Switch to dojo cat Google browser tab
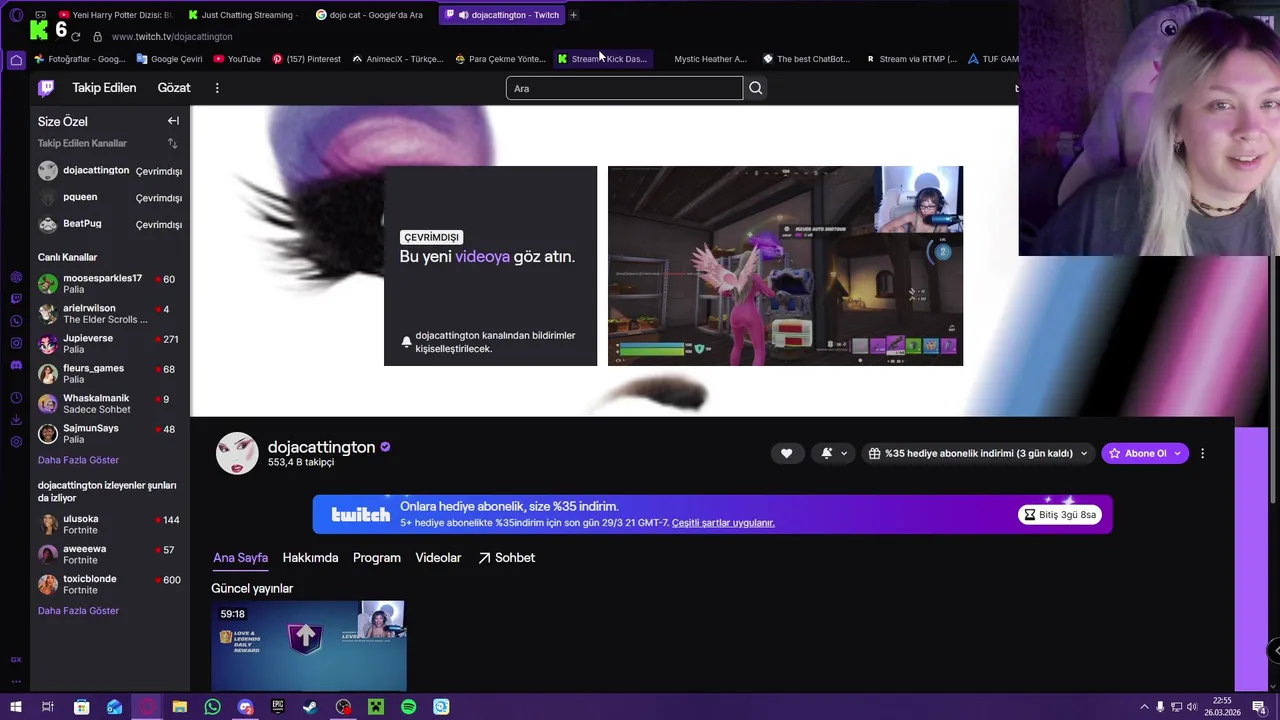The width and height of the screenshot is (1280, 720). pos(370,15)
